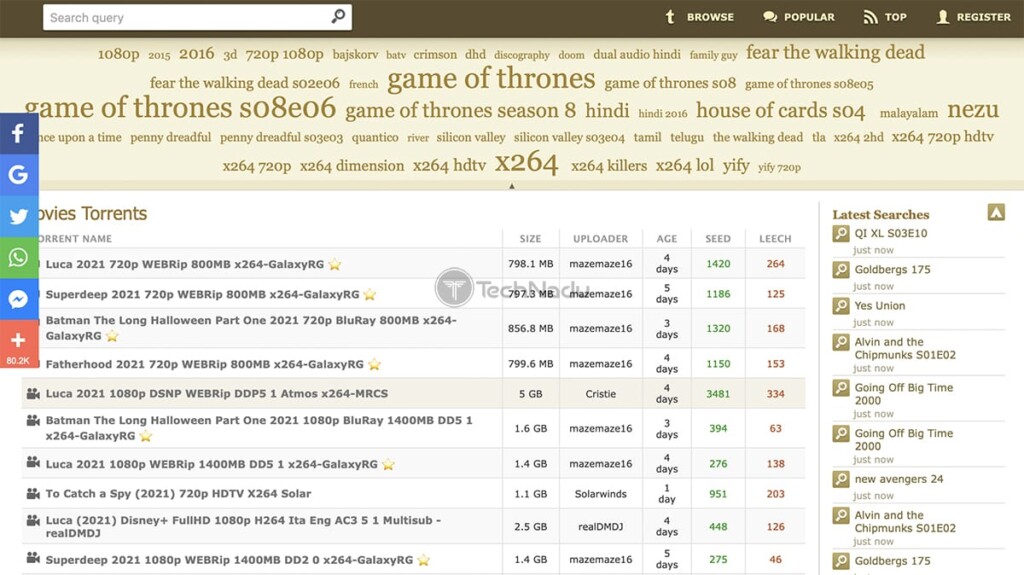Viewport: 1024px width, 575px height.
Task: Open latest search 'Yes Union'
Action: (x=880, y=305)
